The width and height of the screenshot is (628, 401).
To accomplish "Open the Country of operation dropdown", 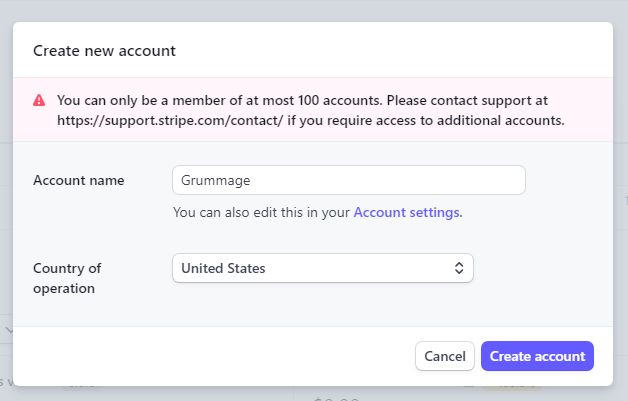I will tap(322, 268).
